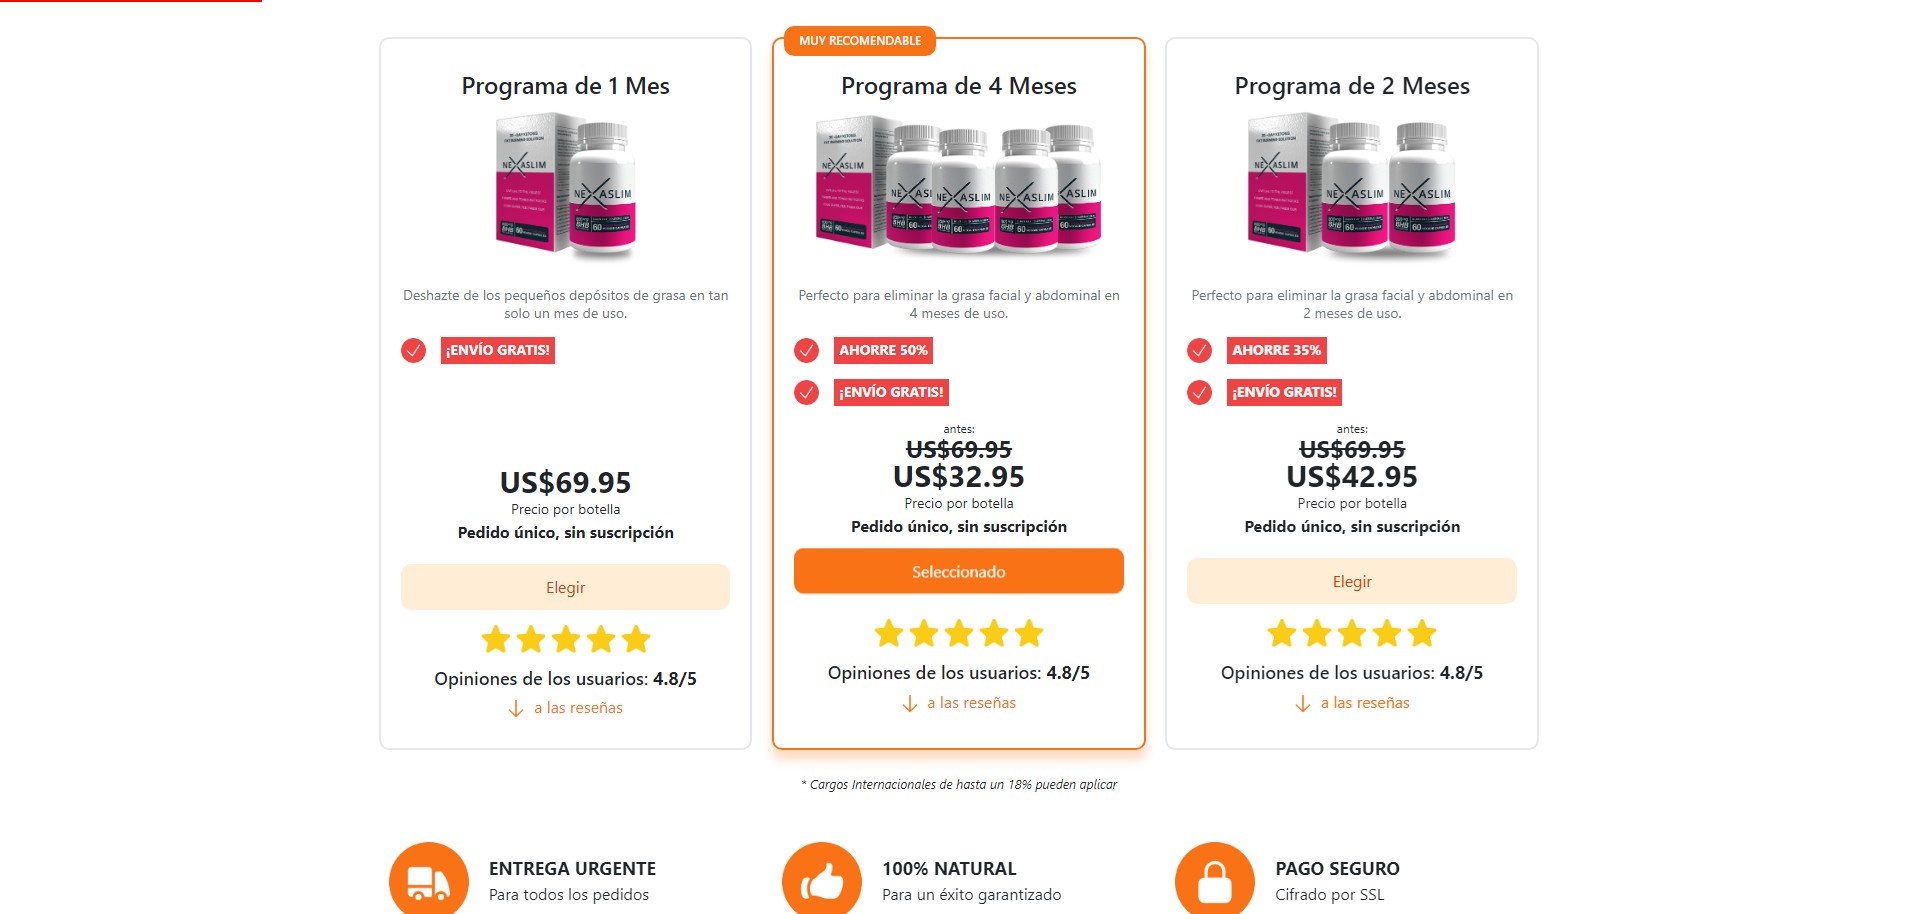
Task: Click the MUY RECOMENDABLE badge
Action: coord(860,41)
